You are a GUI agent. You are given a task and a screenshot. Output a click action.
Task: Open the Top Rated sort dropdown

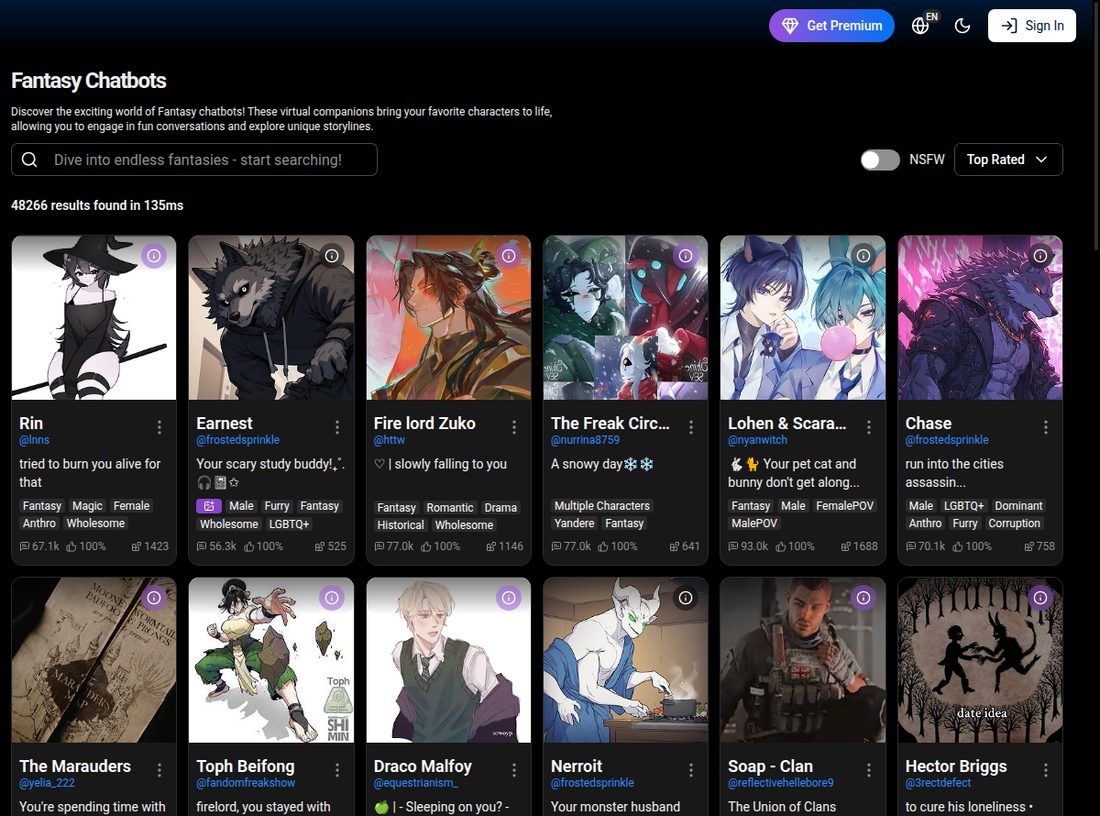tap(1008, 160)
